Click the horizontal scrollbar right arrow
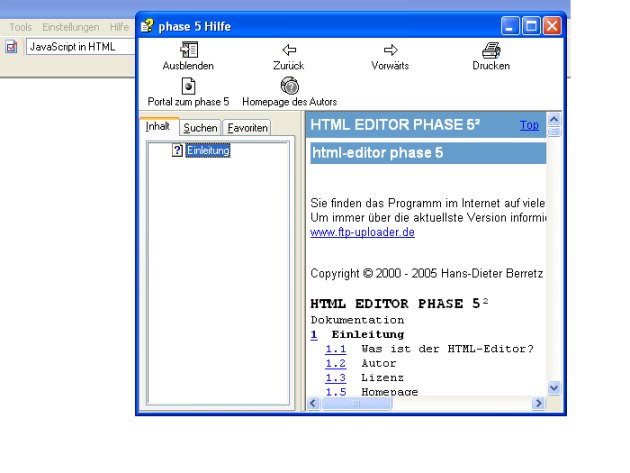This screenshot has height=473, width=630. [x=538, y=403]
